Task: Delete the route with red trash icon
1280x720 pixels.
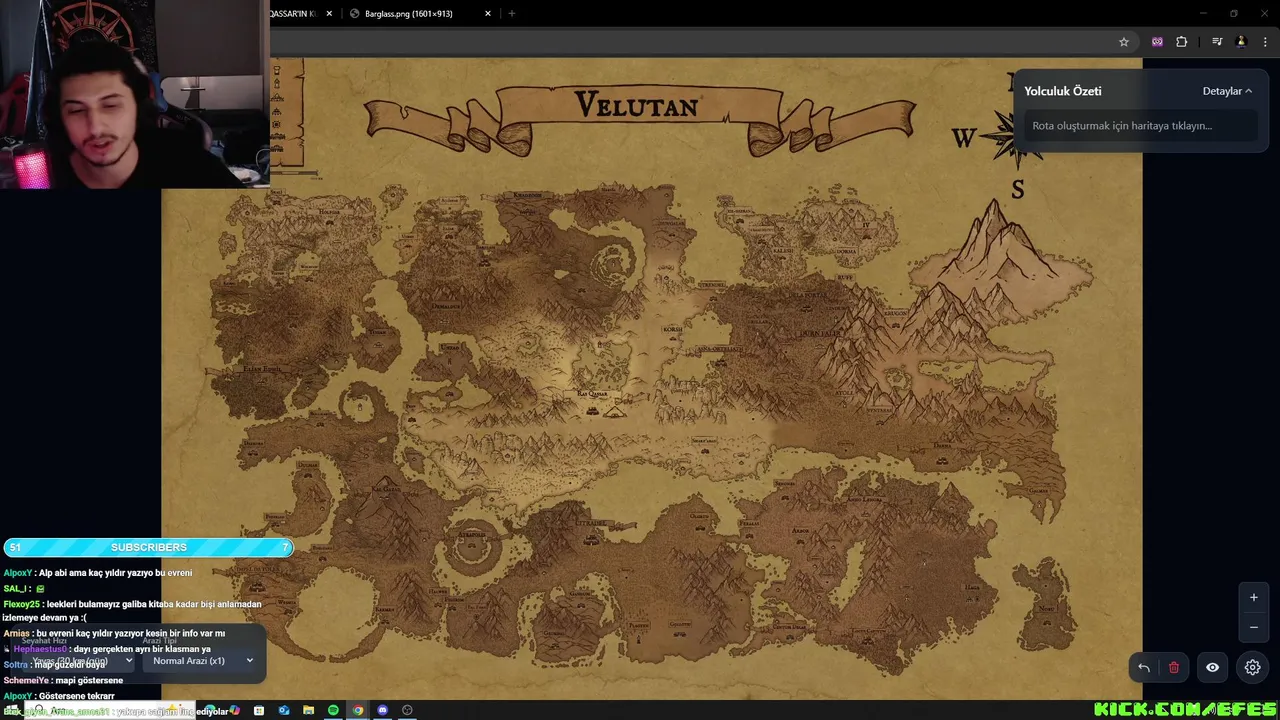Action: pos(1174,667)
